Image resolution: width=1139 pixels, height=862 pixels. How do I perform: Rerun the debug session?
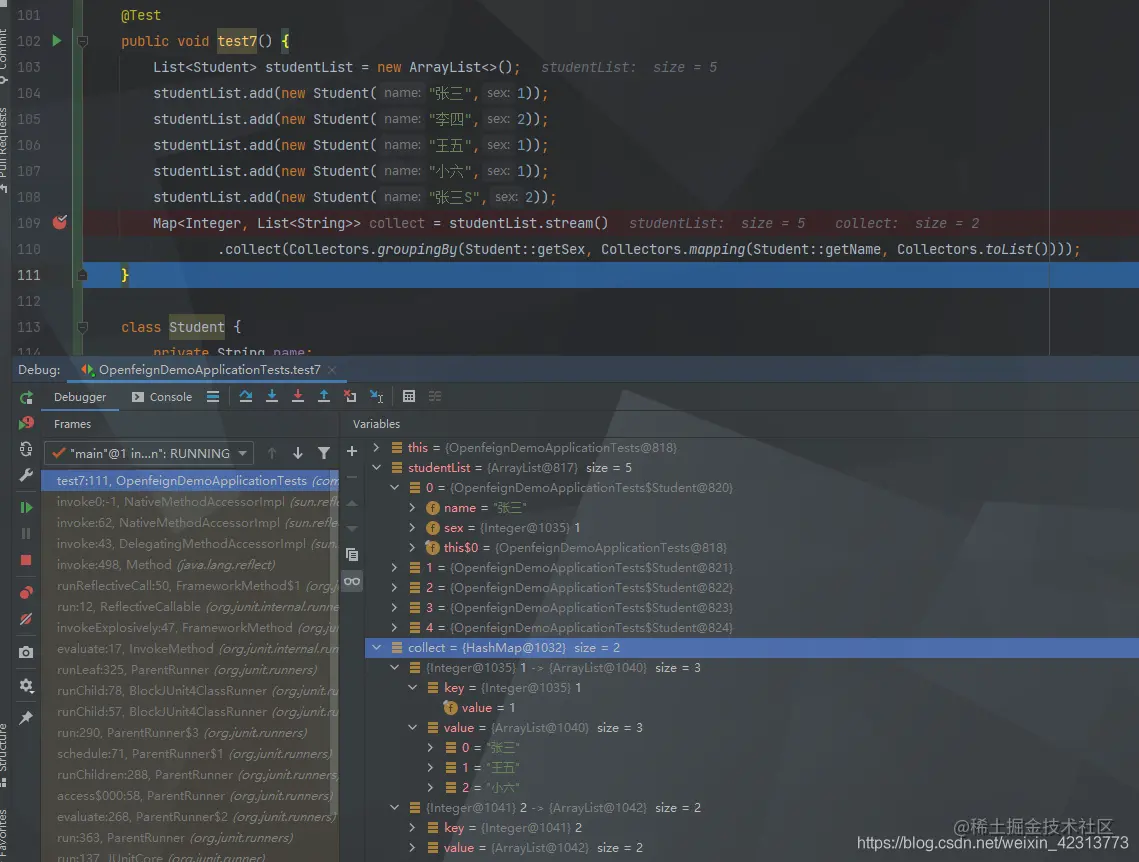(x=26, y=397)
